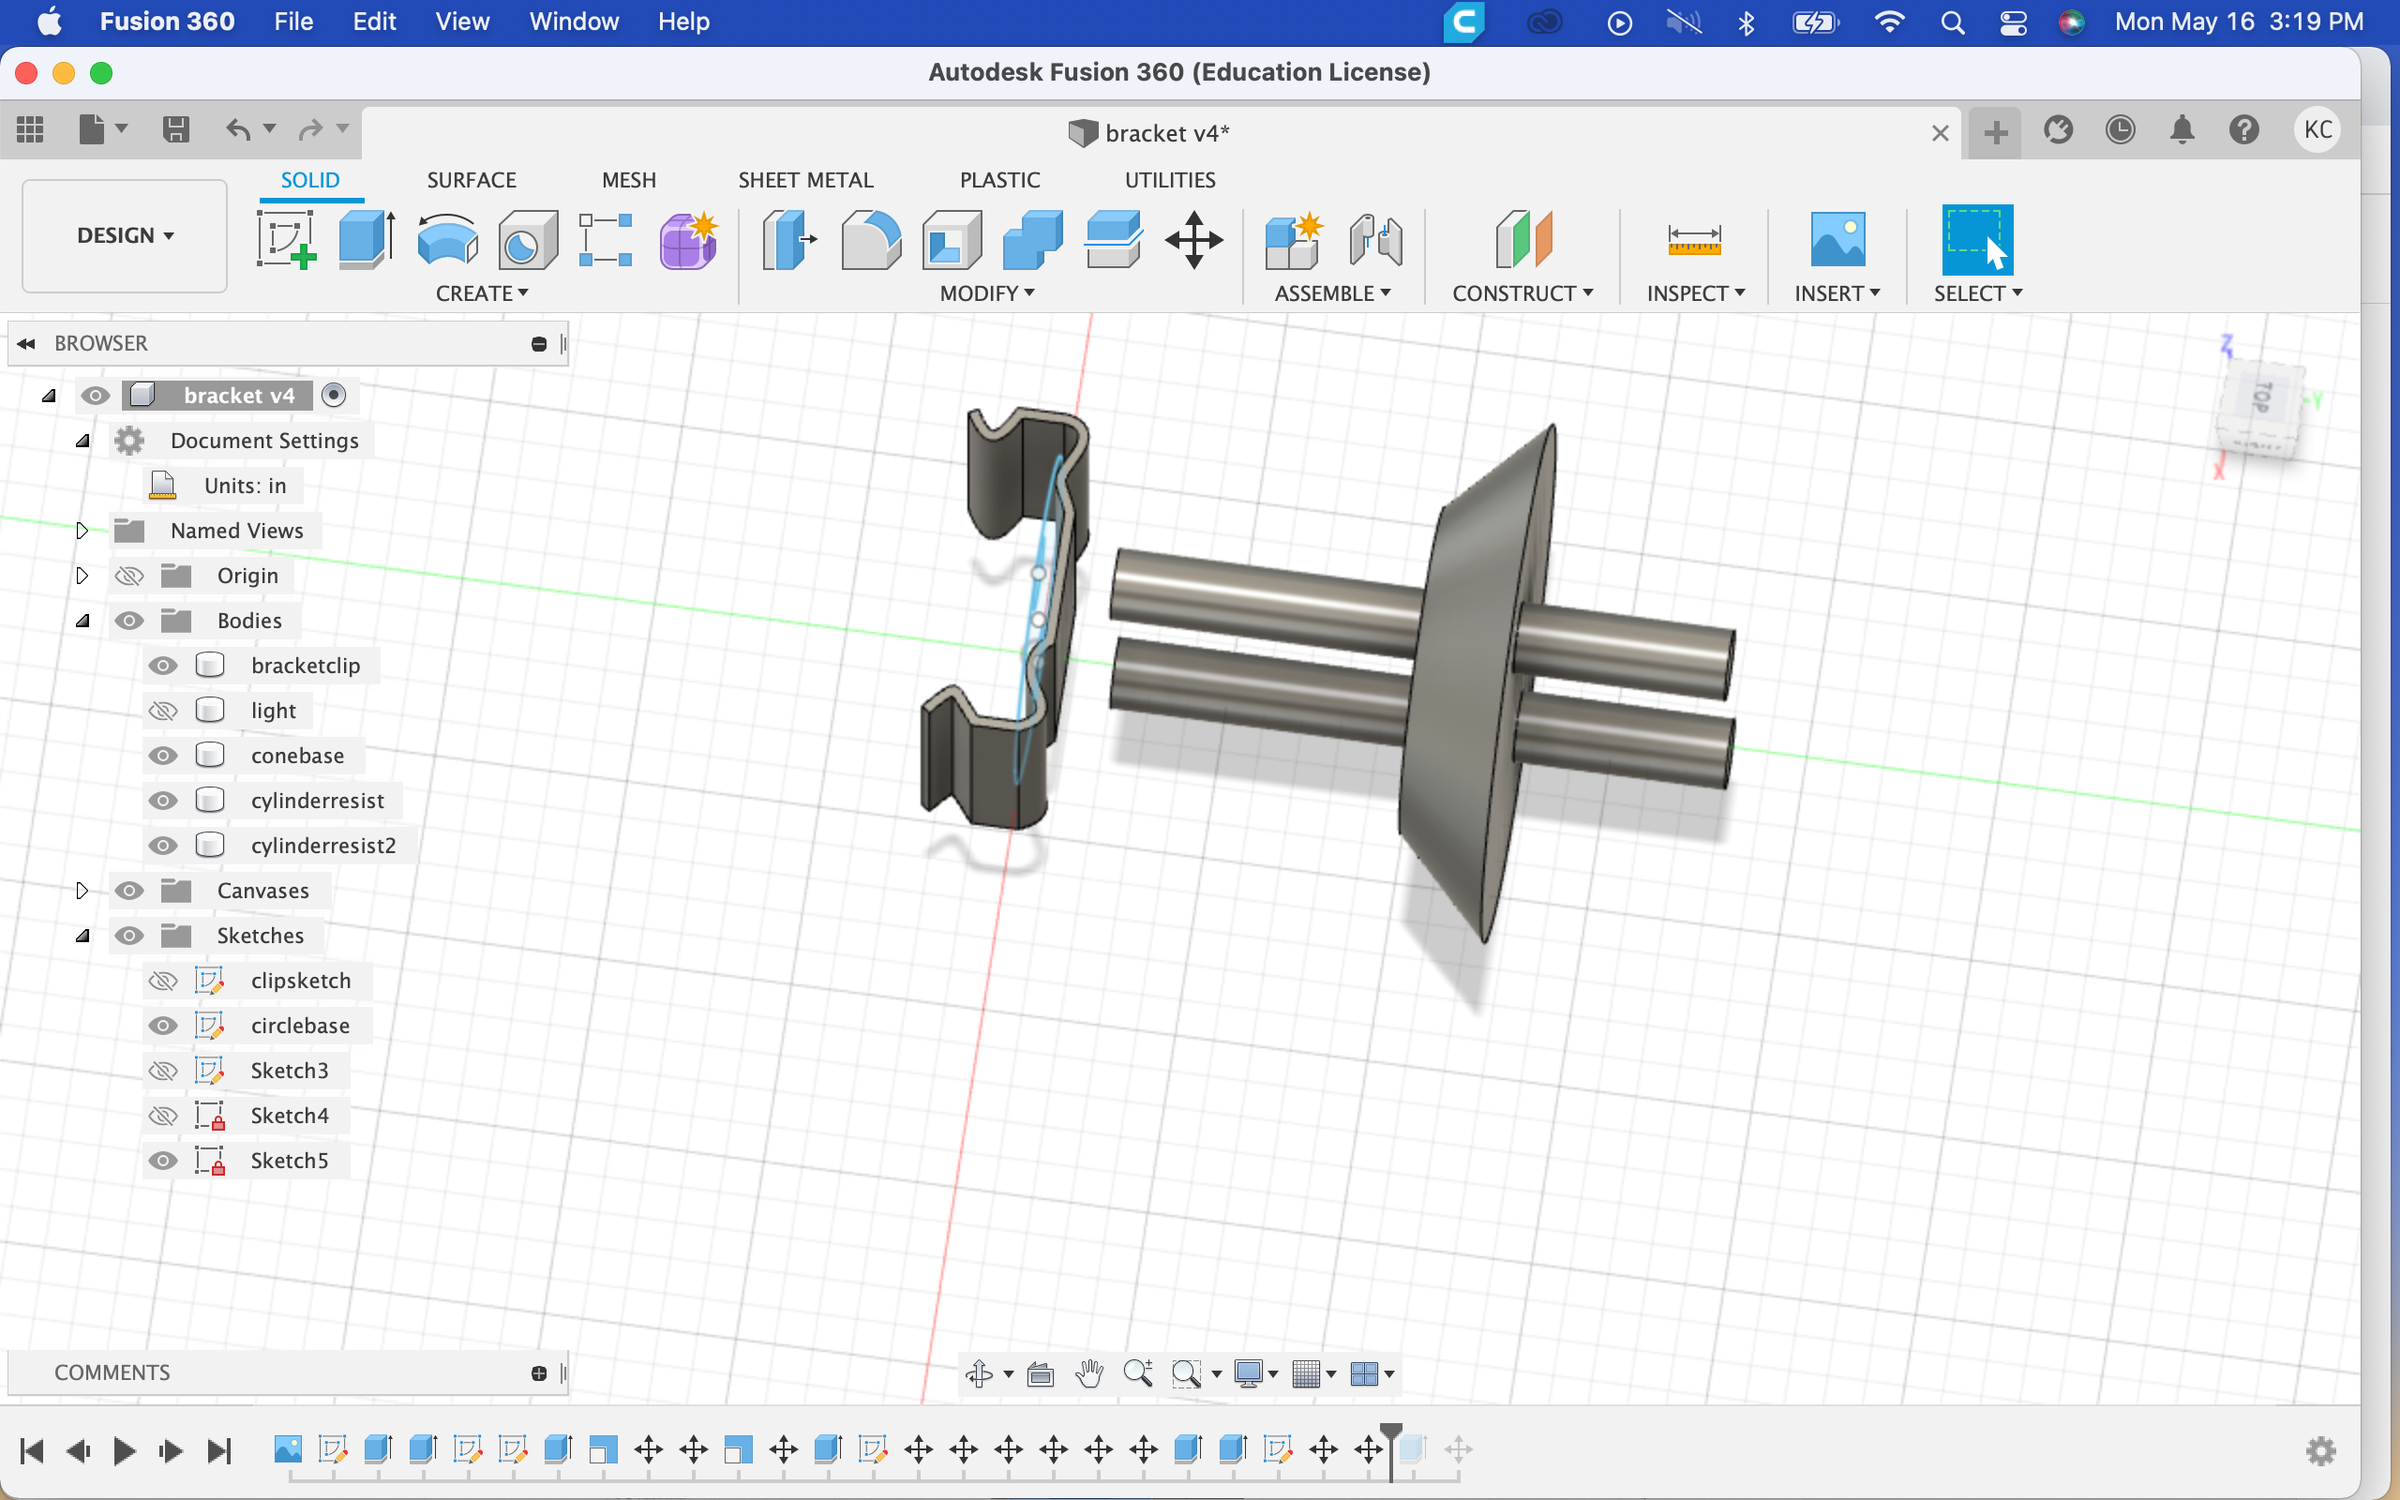This screenshot has width=2400, height=1500.
Task: Open the Revolve tool
Action: point(446,240)
